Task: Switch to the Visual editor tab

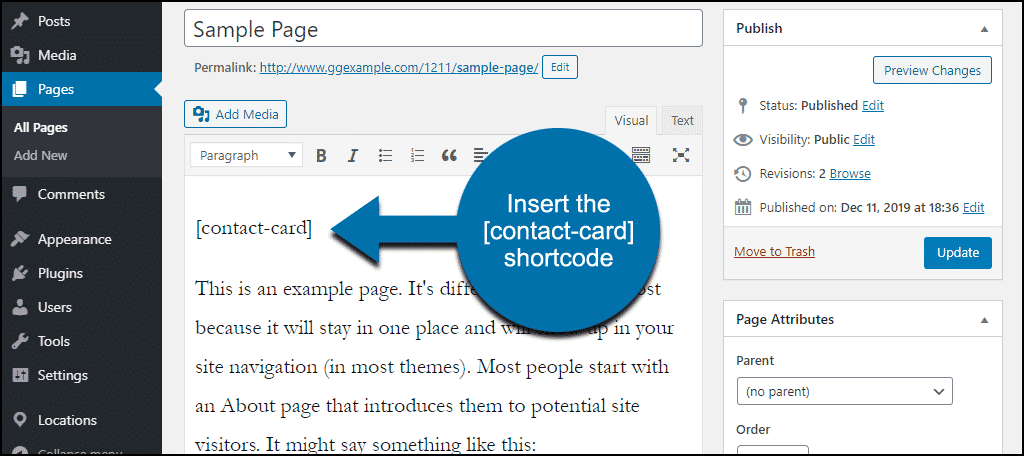Action: (x=631, y=121)
